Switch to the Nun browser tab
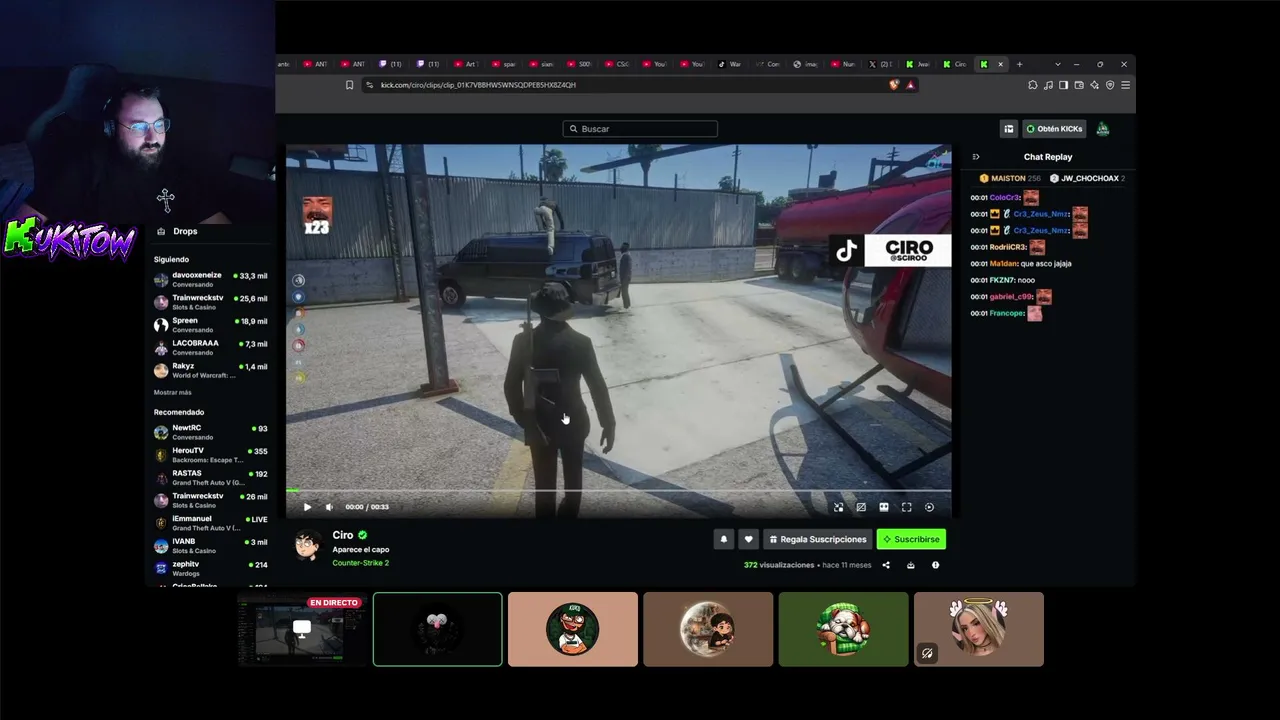This screenshot has width=1280, height=720. coord(843,64)
